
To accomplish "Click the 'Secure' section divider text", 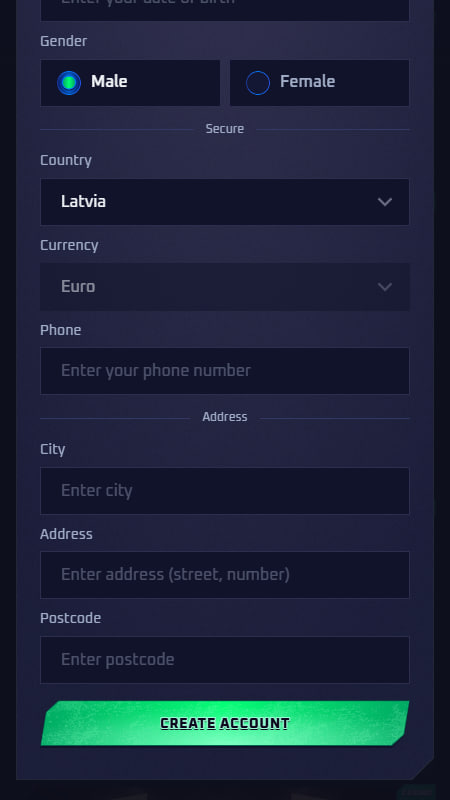I will (225, 129).
